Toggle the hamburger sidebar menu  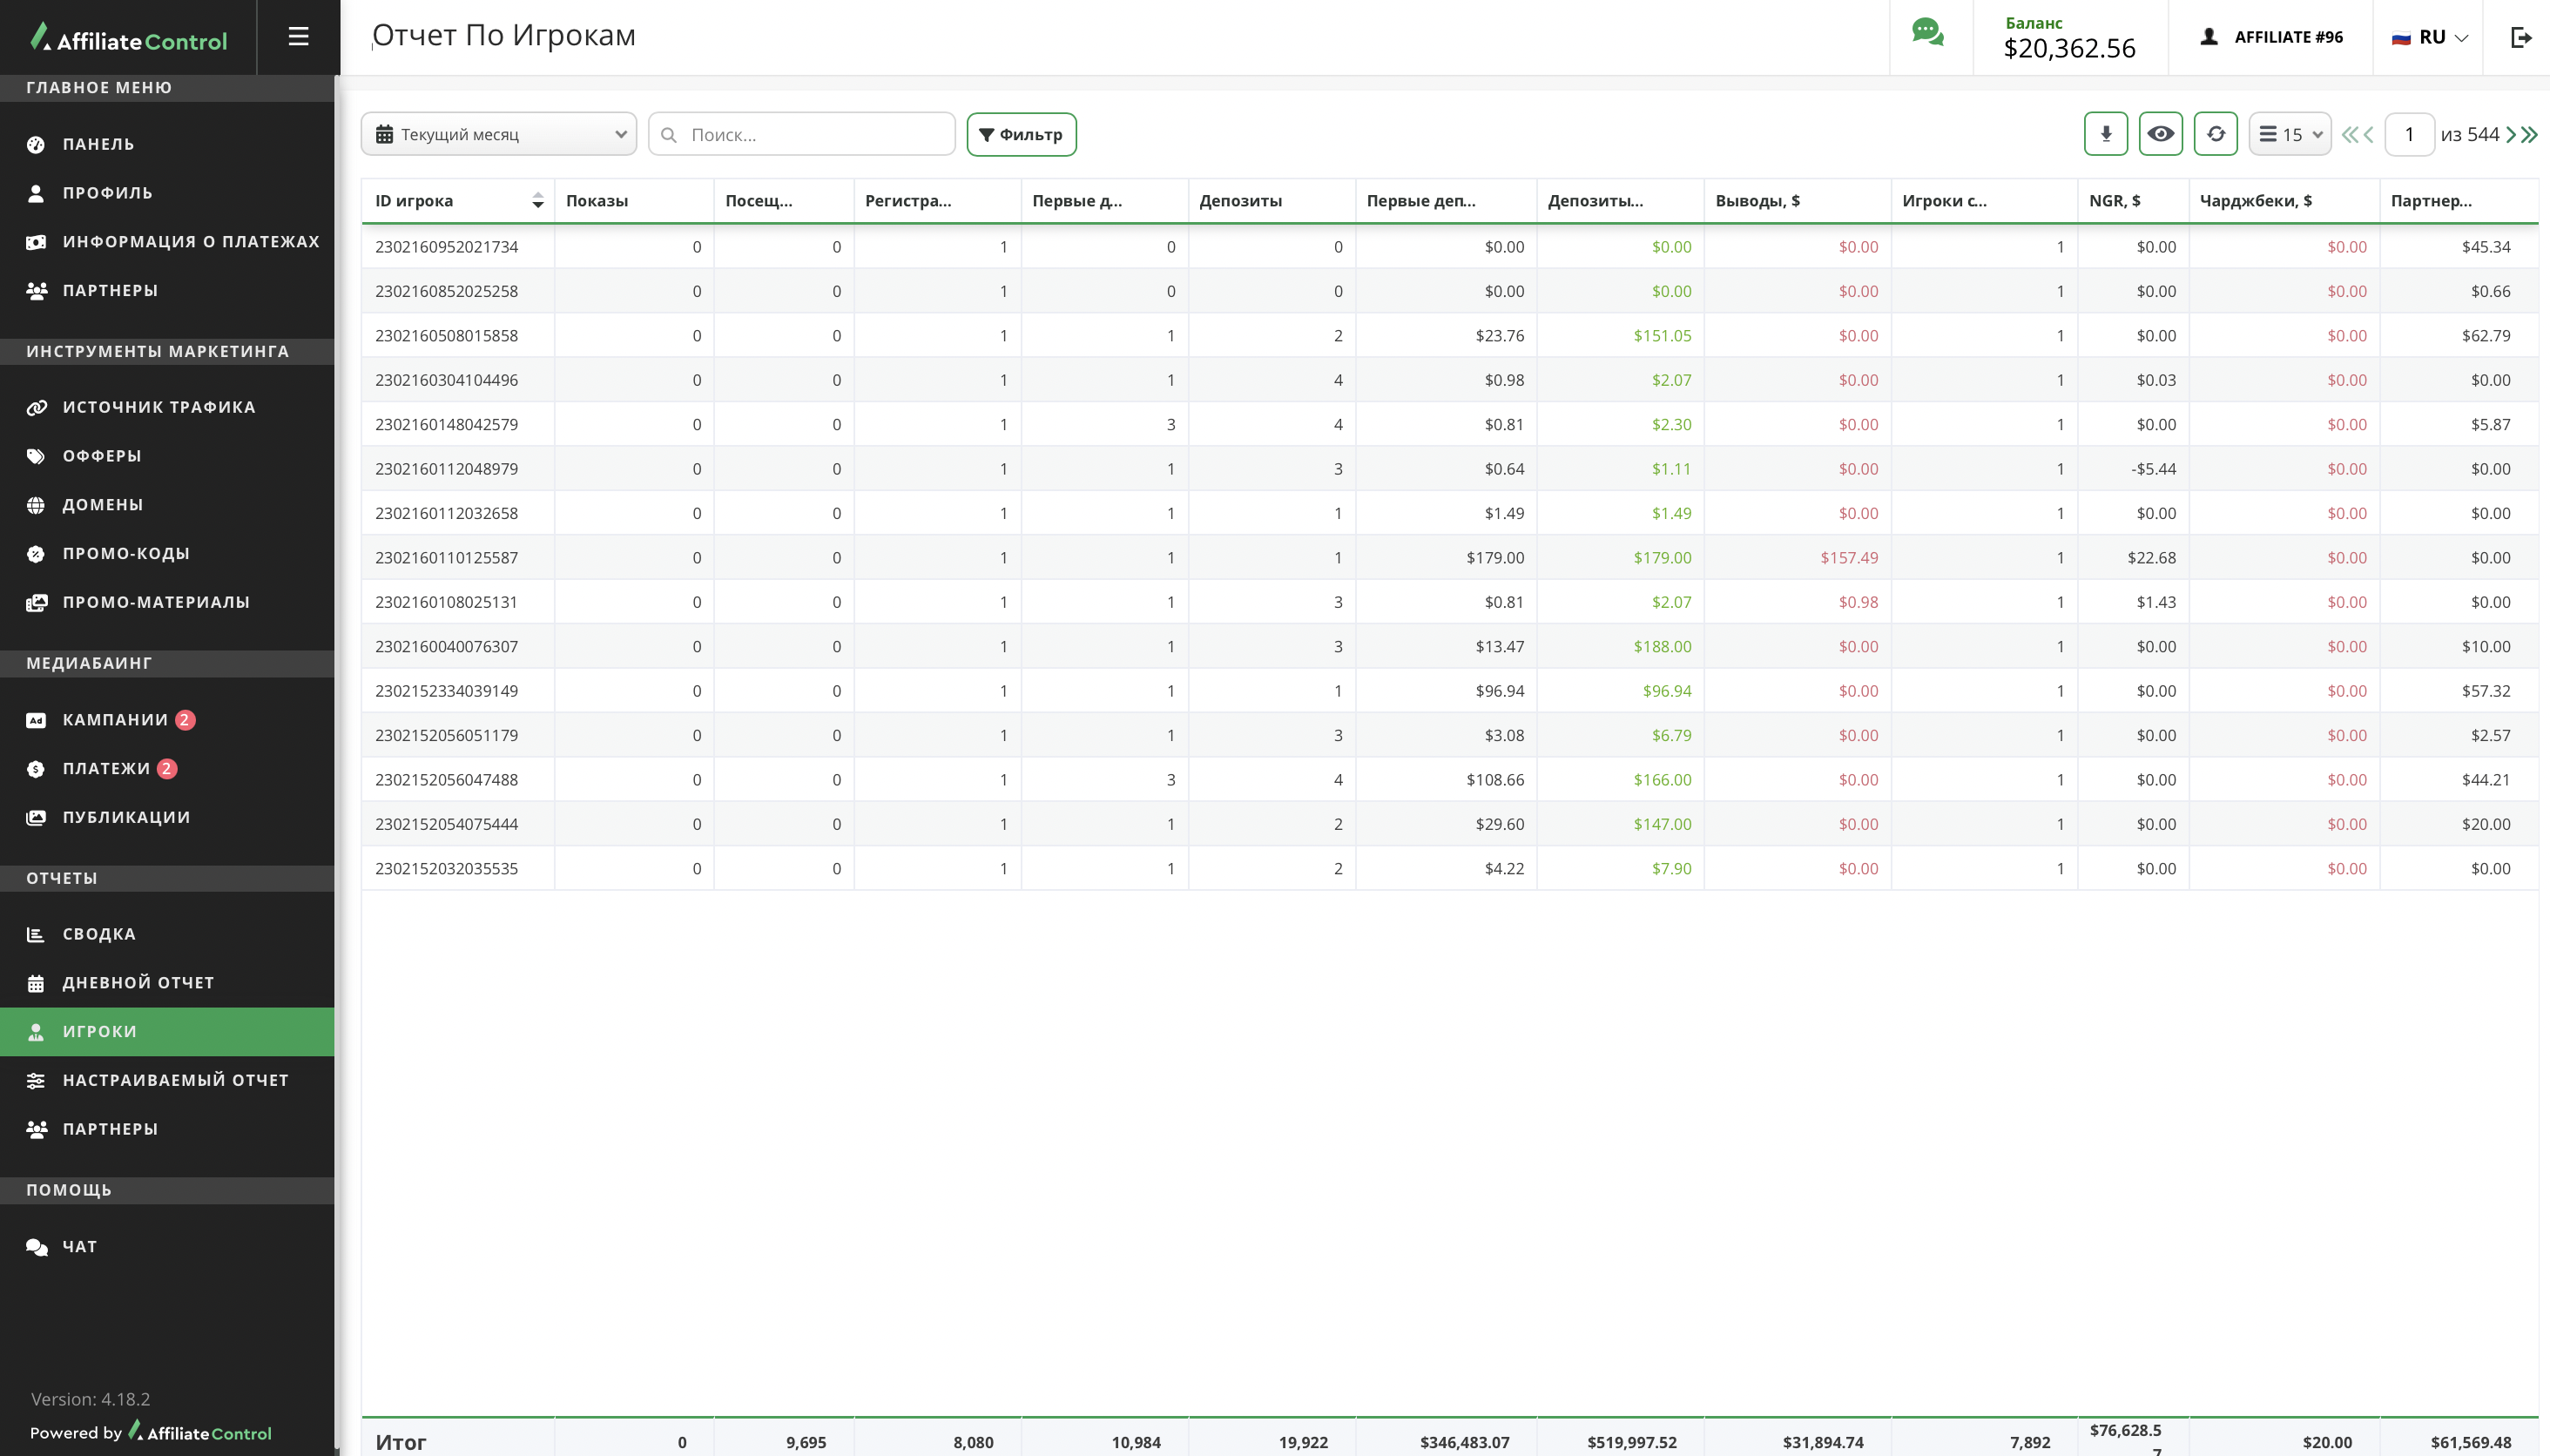(x=298, y=37)
